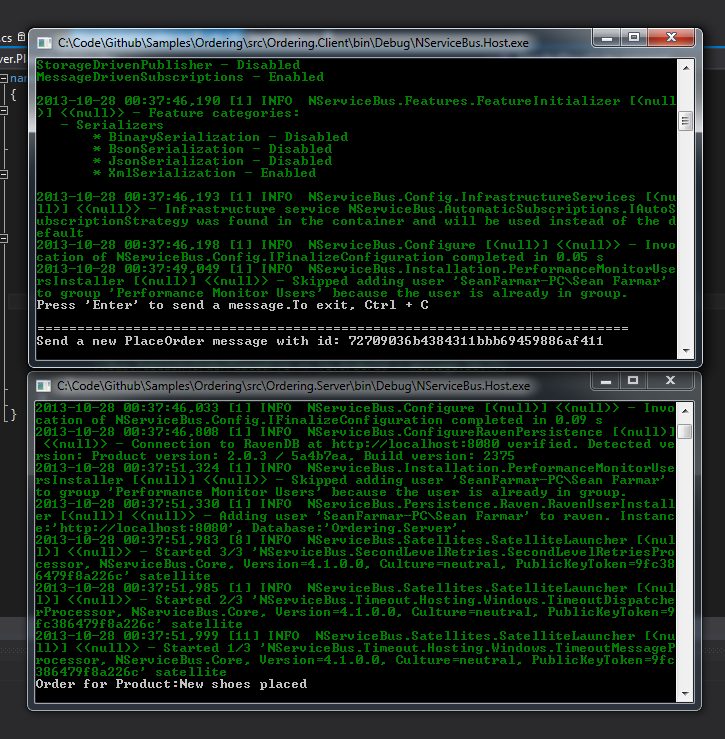Click the Ordering.Server console window app icon
This screenshot has height=739, width=725.
pos(44,386)
